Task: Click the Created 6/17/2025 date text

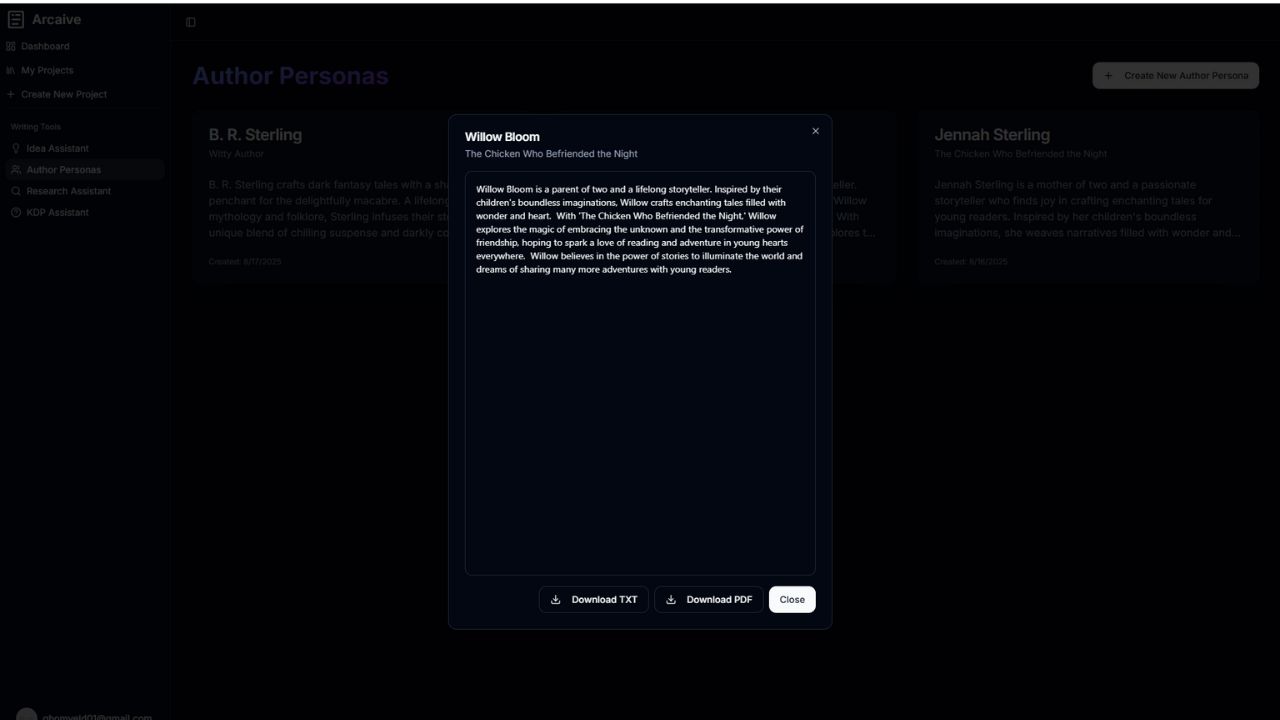Action: coord(245,262)
